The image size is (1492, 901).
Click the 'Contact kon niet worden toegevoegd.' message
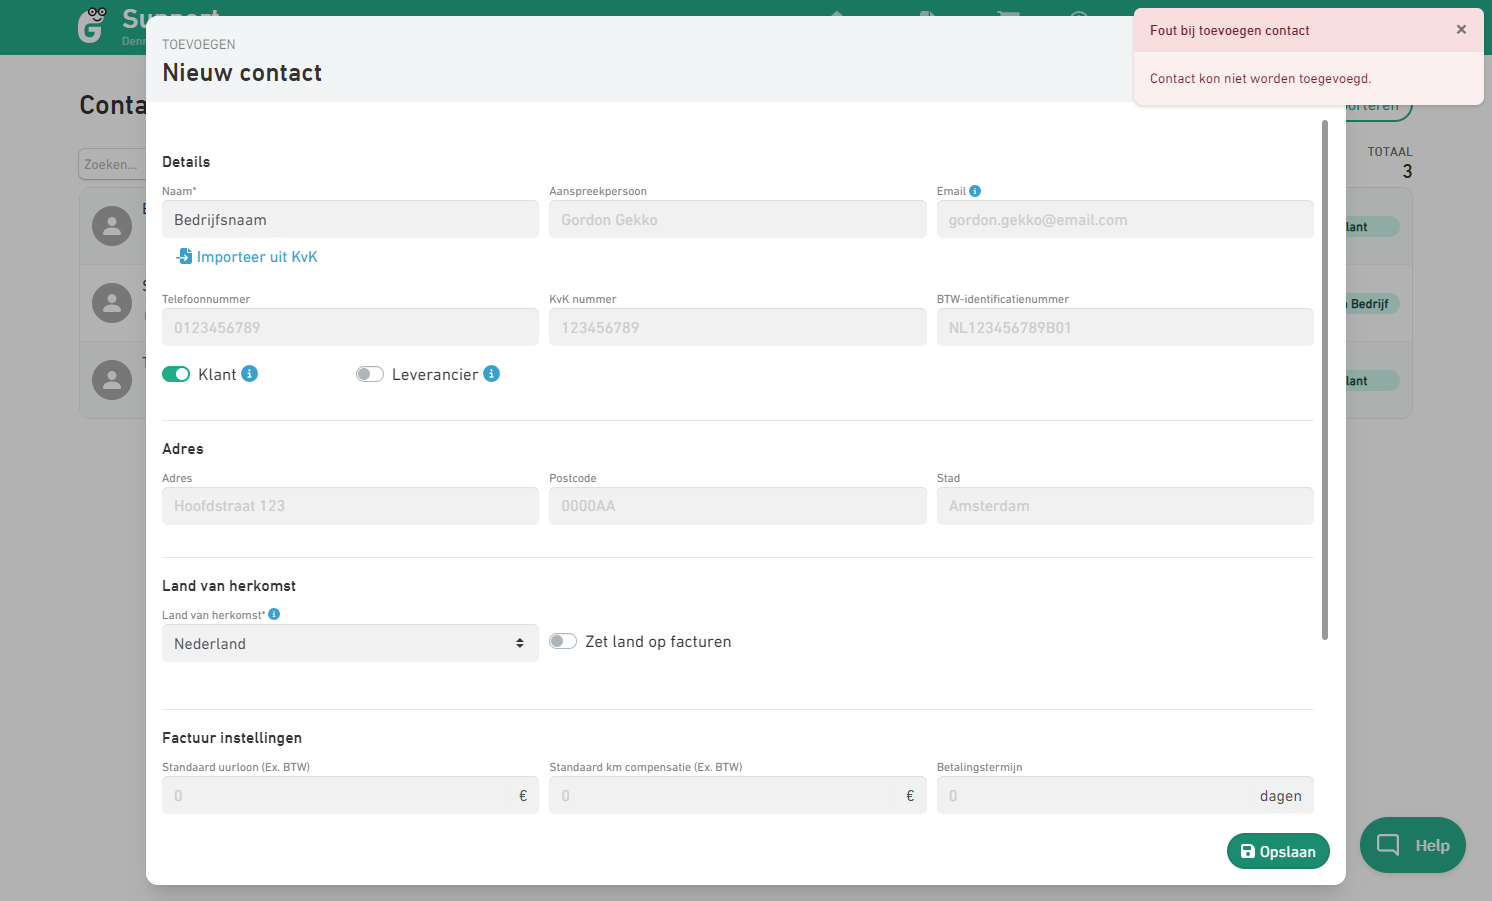[x=1261, y=79]
